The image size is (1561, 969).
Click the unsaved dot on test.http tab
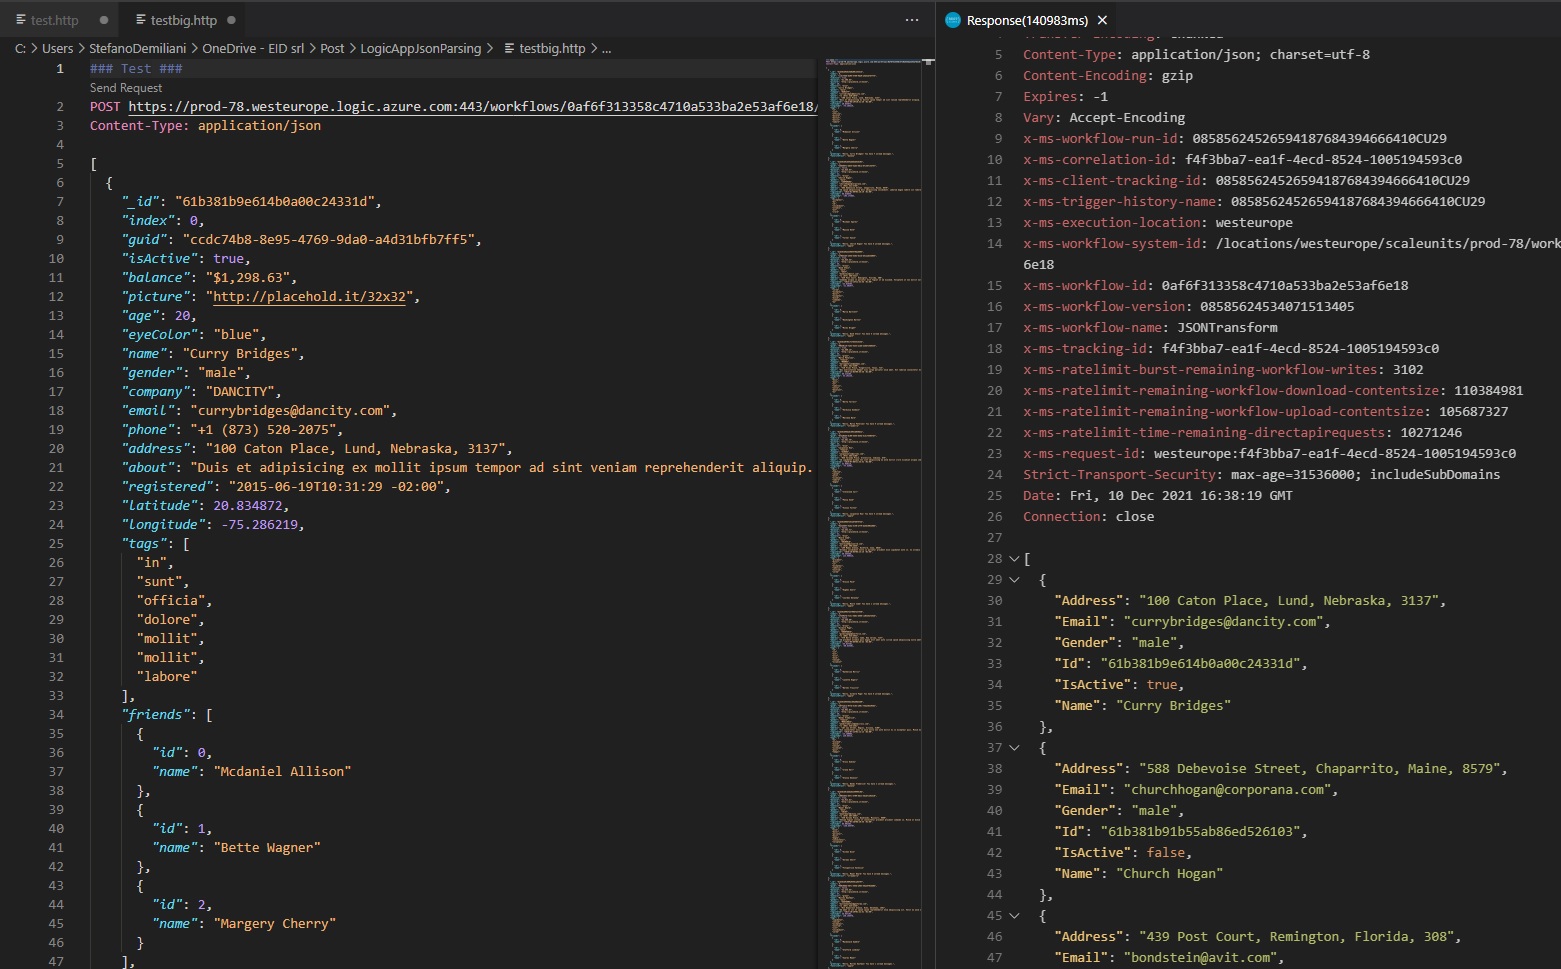click(104, 20)
